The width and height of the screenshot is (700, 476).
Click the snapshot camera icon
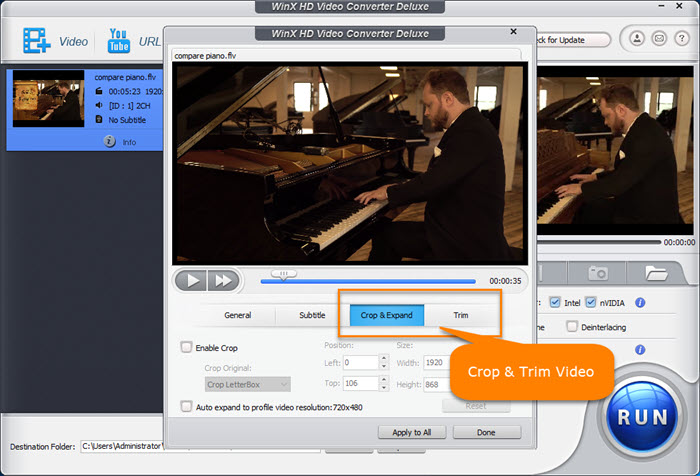click(598, 272)
